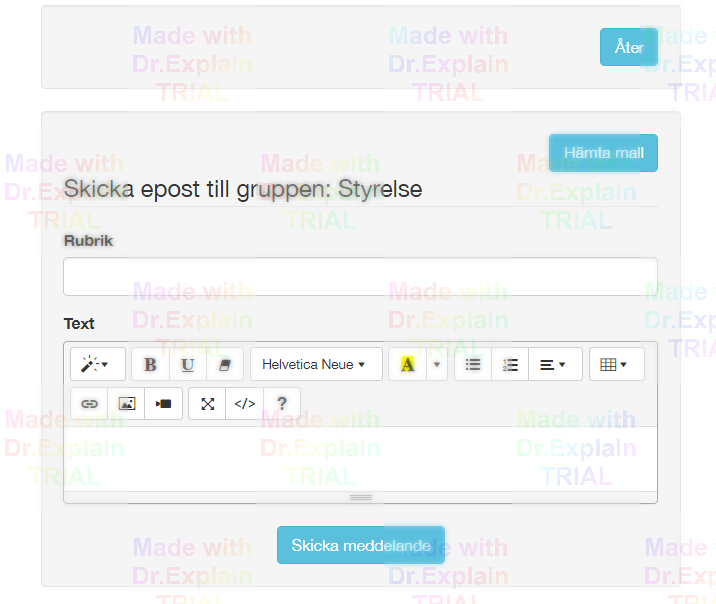Viewport: 716px width, 604px height.
Task: Open the magic wand style menu
Action: 98,364
